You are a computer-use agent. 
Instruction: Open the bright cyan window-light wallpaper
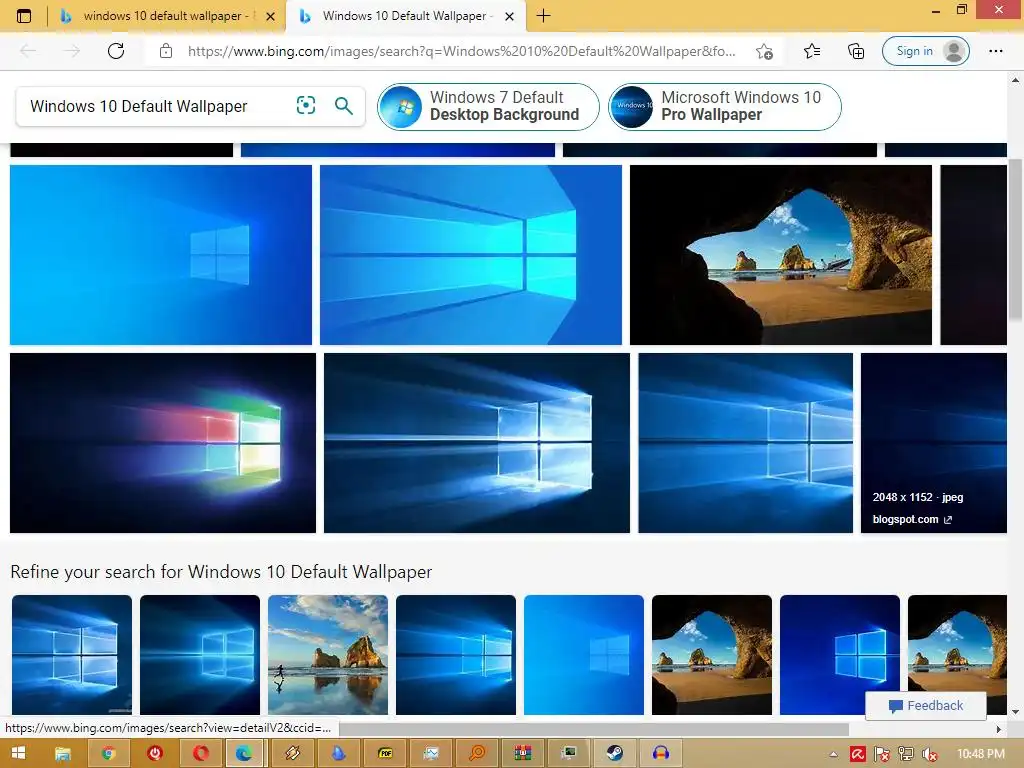pos(471,255)
